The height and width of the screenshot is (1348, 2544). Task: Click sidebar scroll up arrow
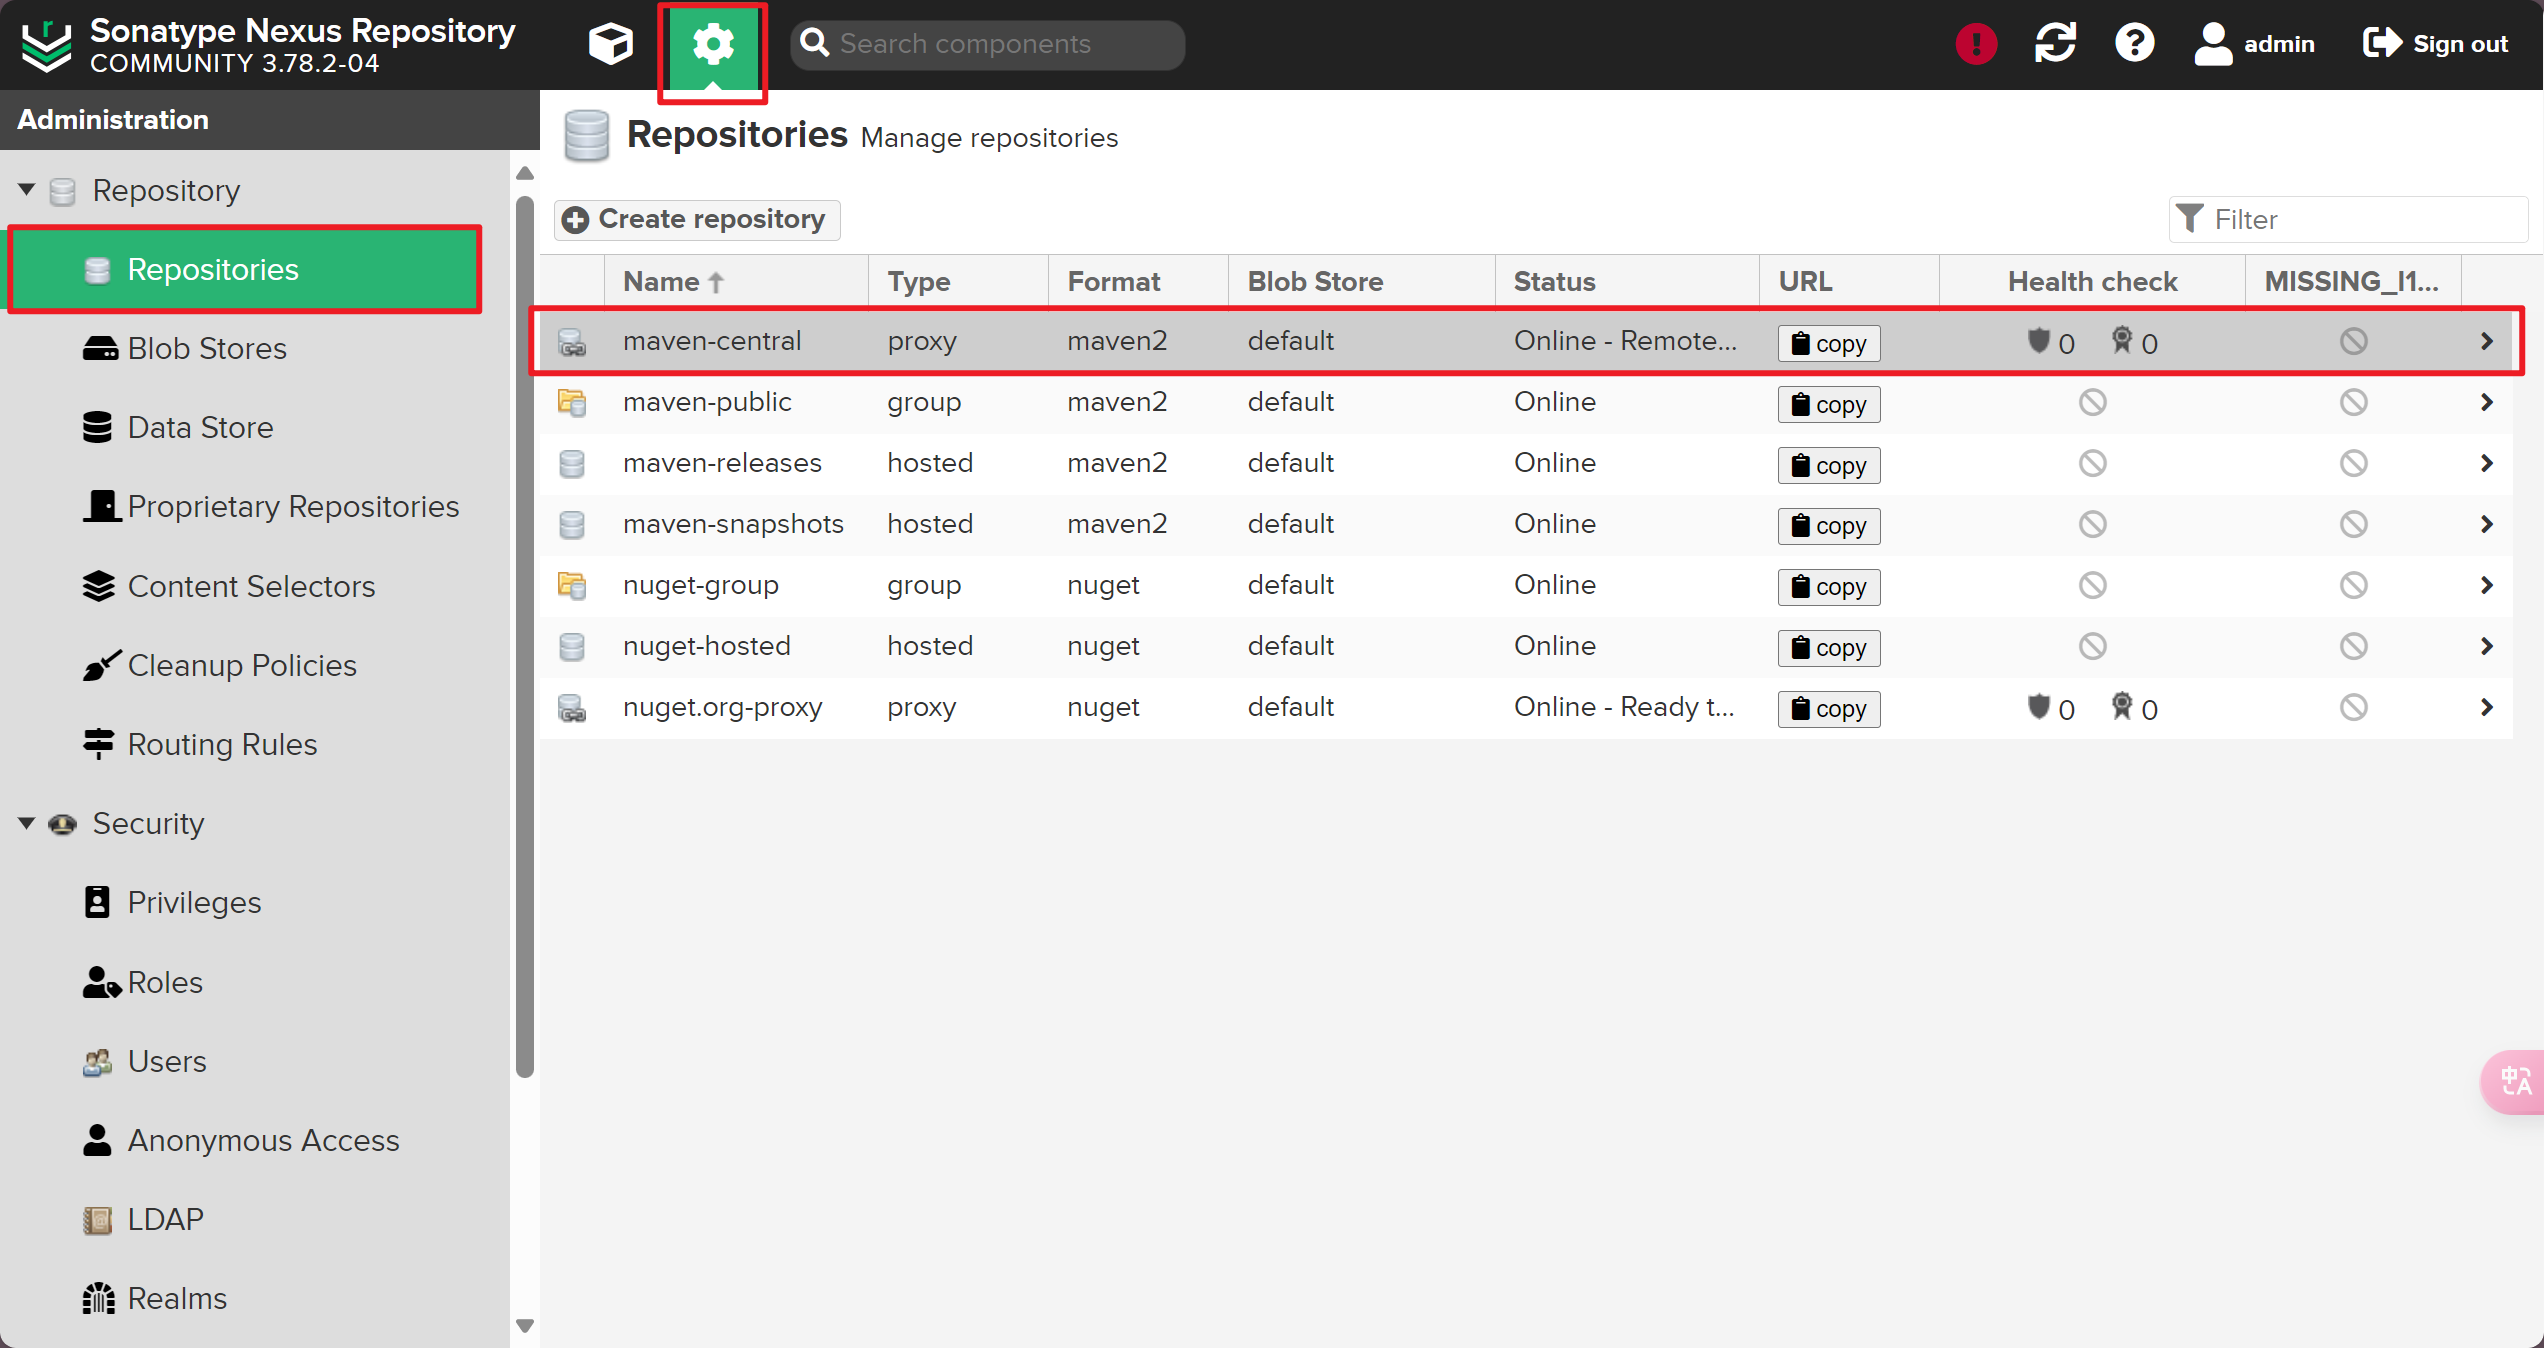[x=524, y=174]
